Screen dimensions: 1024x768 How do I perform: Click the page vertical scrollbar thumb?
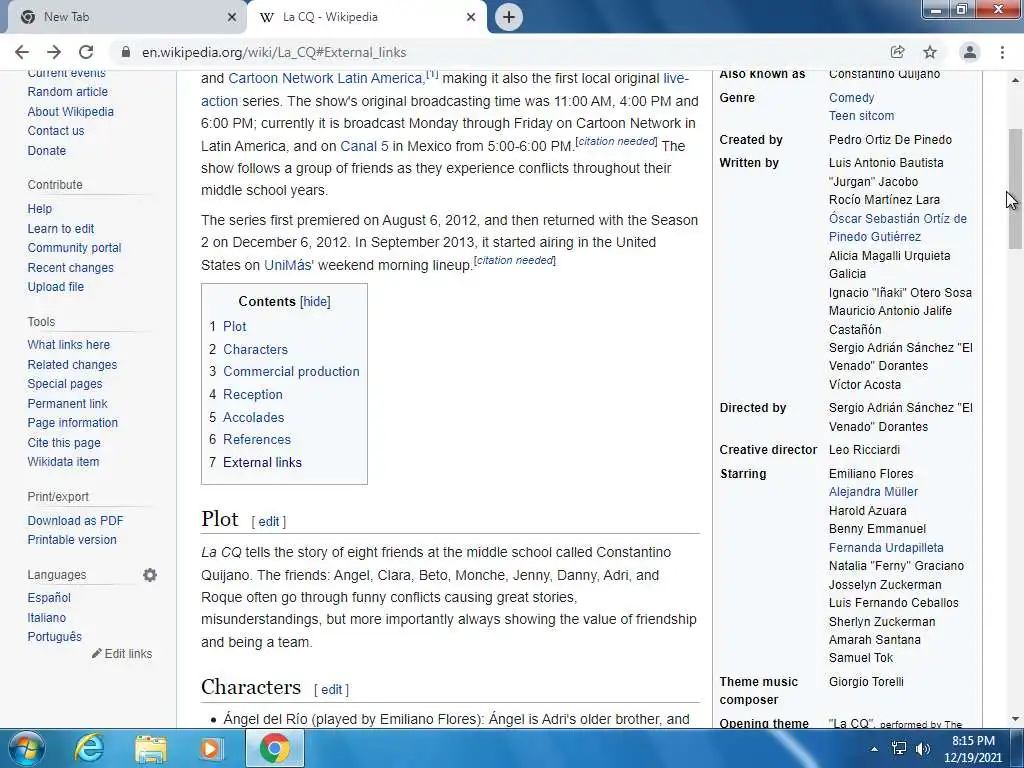tap(1015, 189)
